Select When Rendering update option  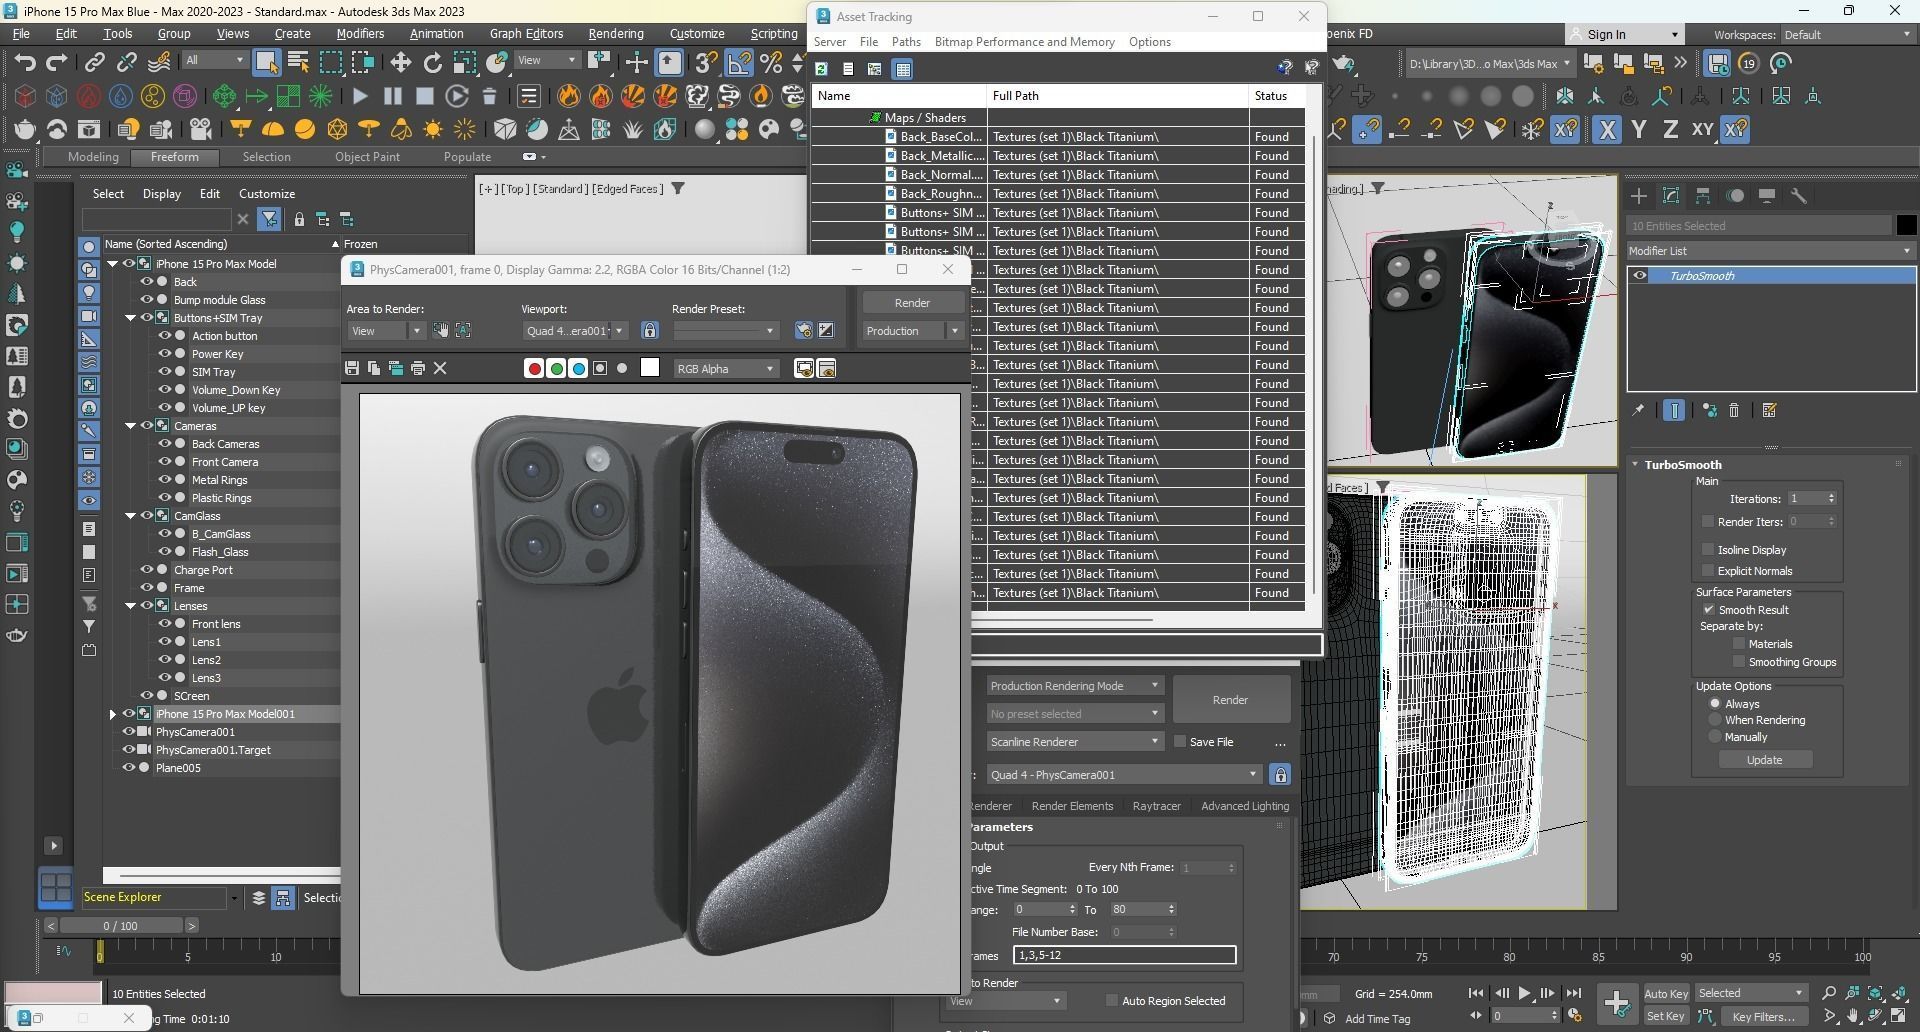tap(1715, 720)
